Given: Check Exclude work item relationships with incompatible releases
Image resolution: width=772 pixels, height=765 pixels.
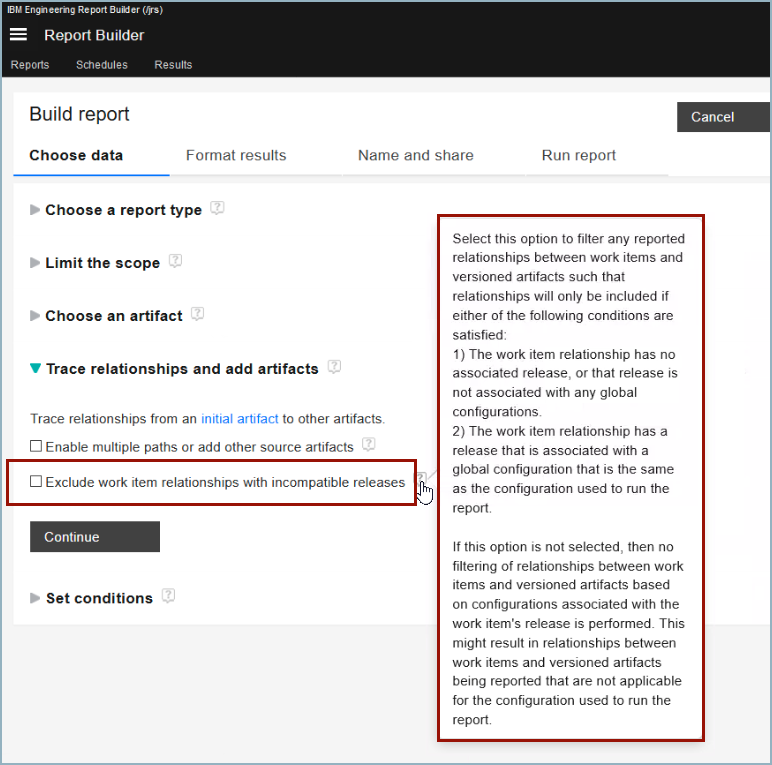Looking at the screenshot, I should click(36, 482).
